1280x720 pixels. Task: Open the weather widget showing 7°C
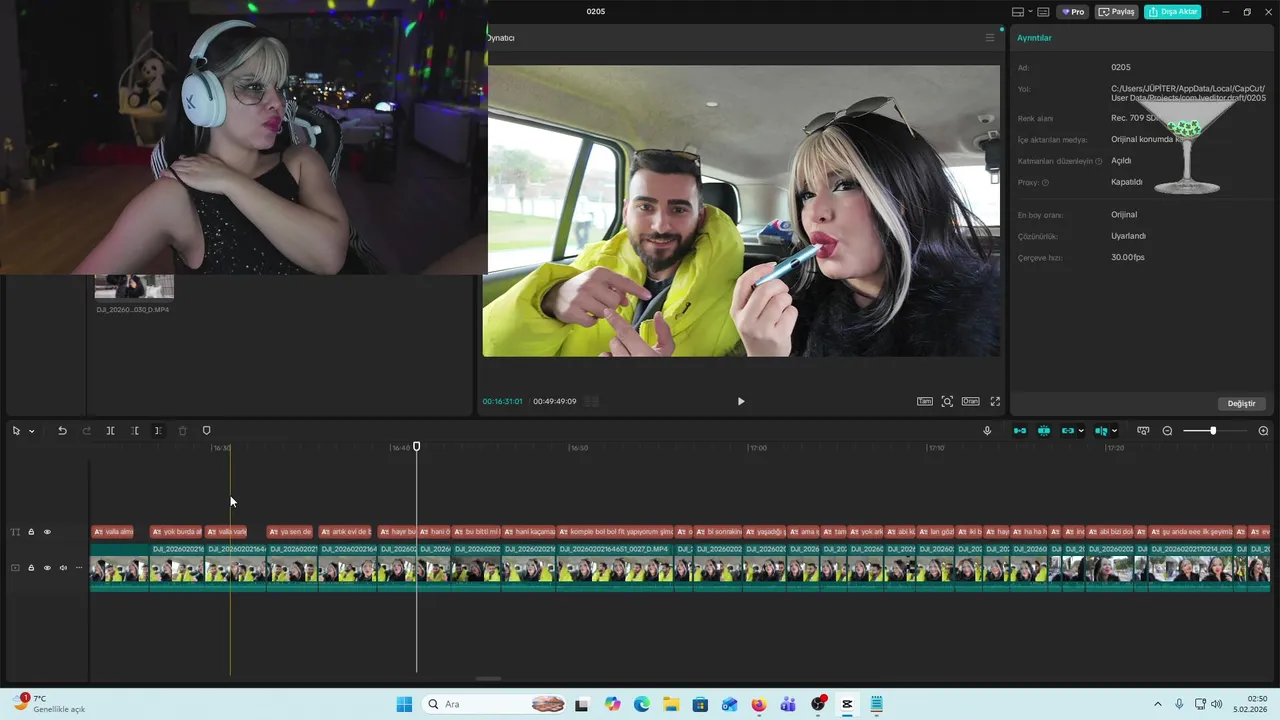tap(48, 703)
